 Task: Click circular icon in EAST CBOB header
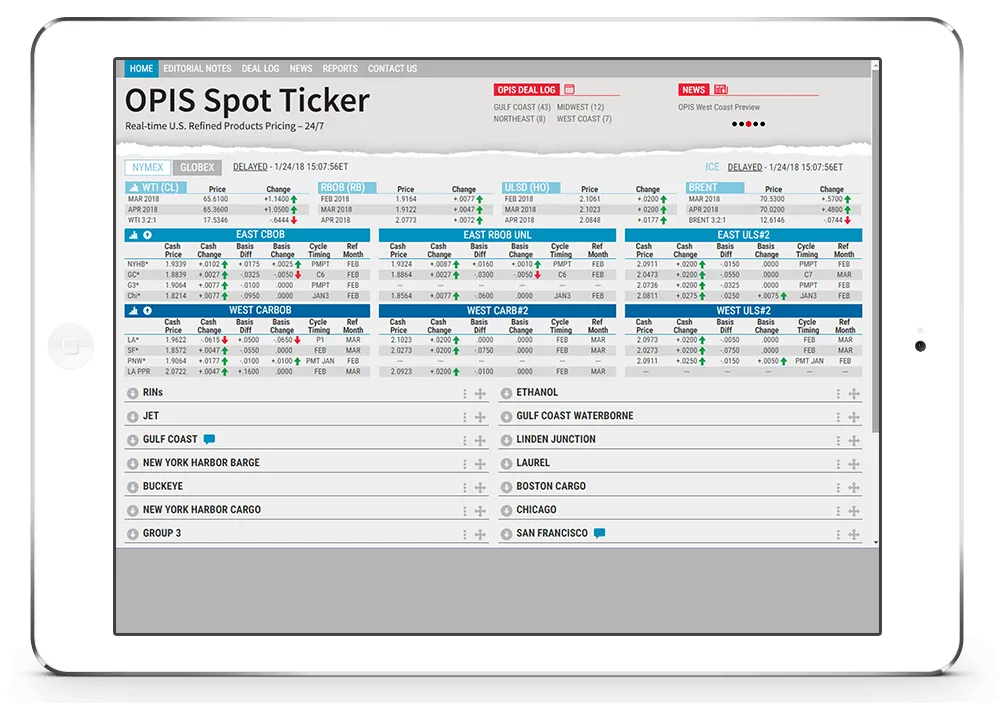[x=147, y=235]
